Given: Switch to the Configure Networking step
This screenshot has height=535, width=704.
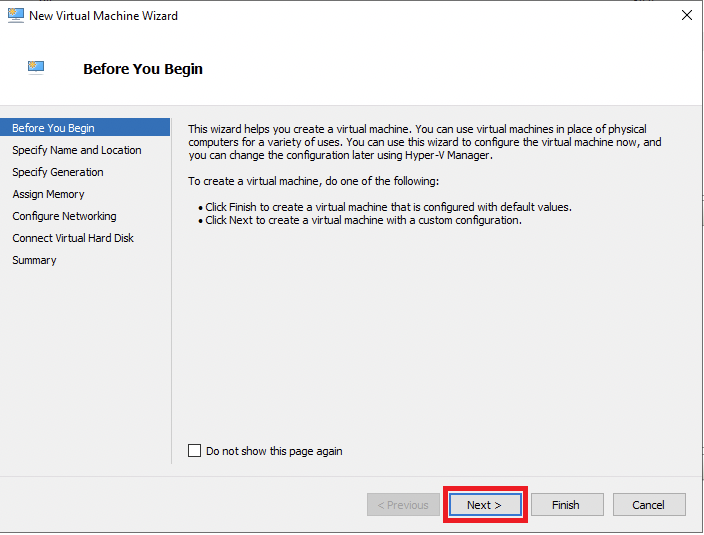Looking at the screenshot, I should point(64,216).
